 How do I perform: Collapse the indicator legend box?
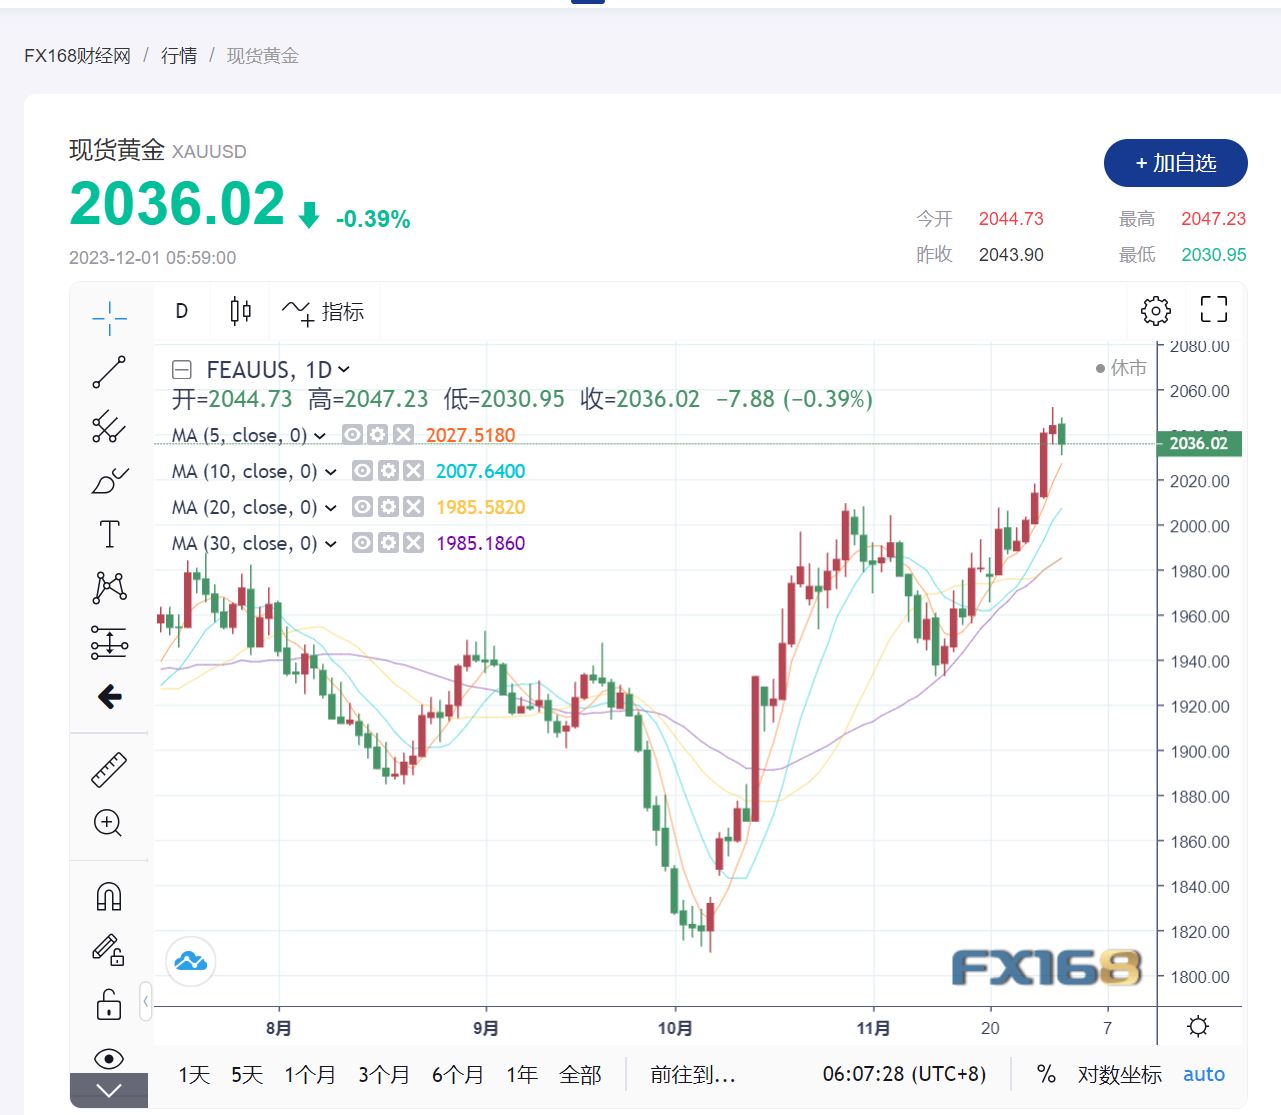click(x=182, y=370)
